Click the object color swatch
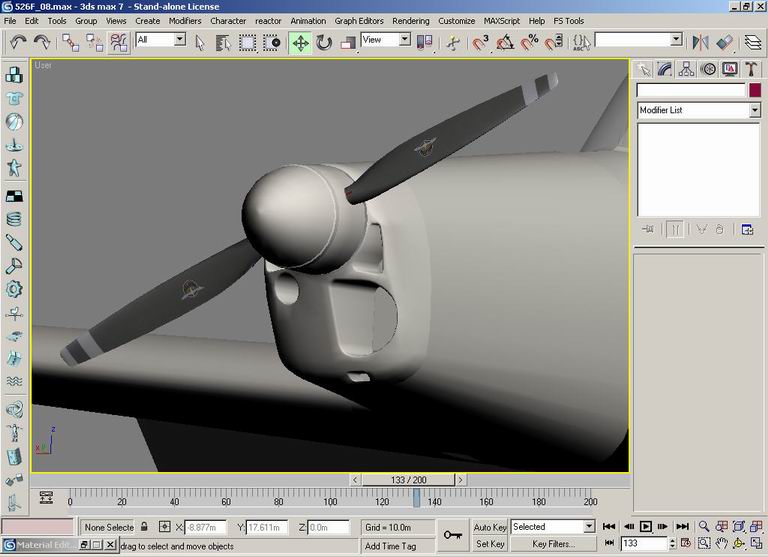This screenshot has width=768, height=557. pos(755,90)
